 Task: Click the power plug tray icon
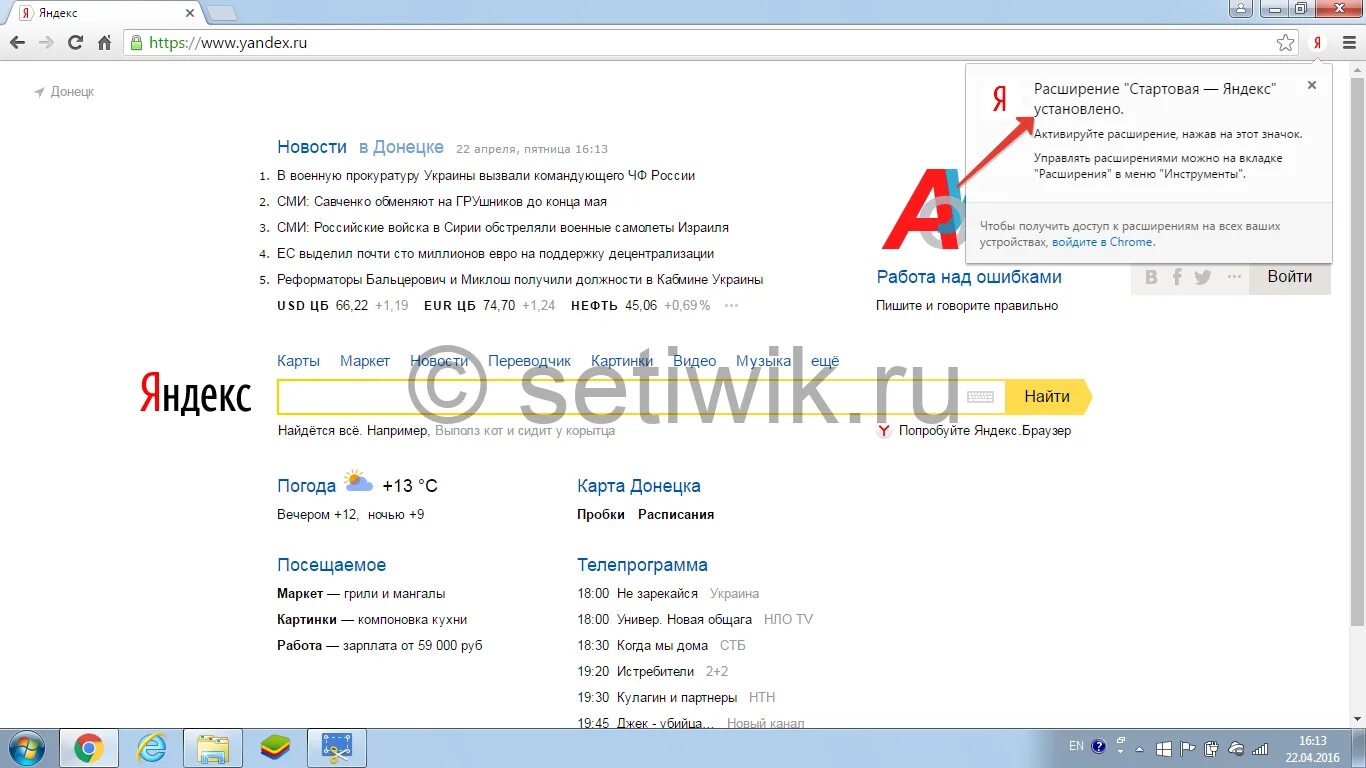1212,748
